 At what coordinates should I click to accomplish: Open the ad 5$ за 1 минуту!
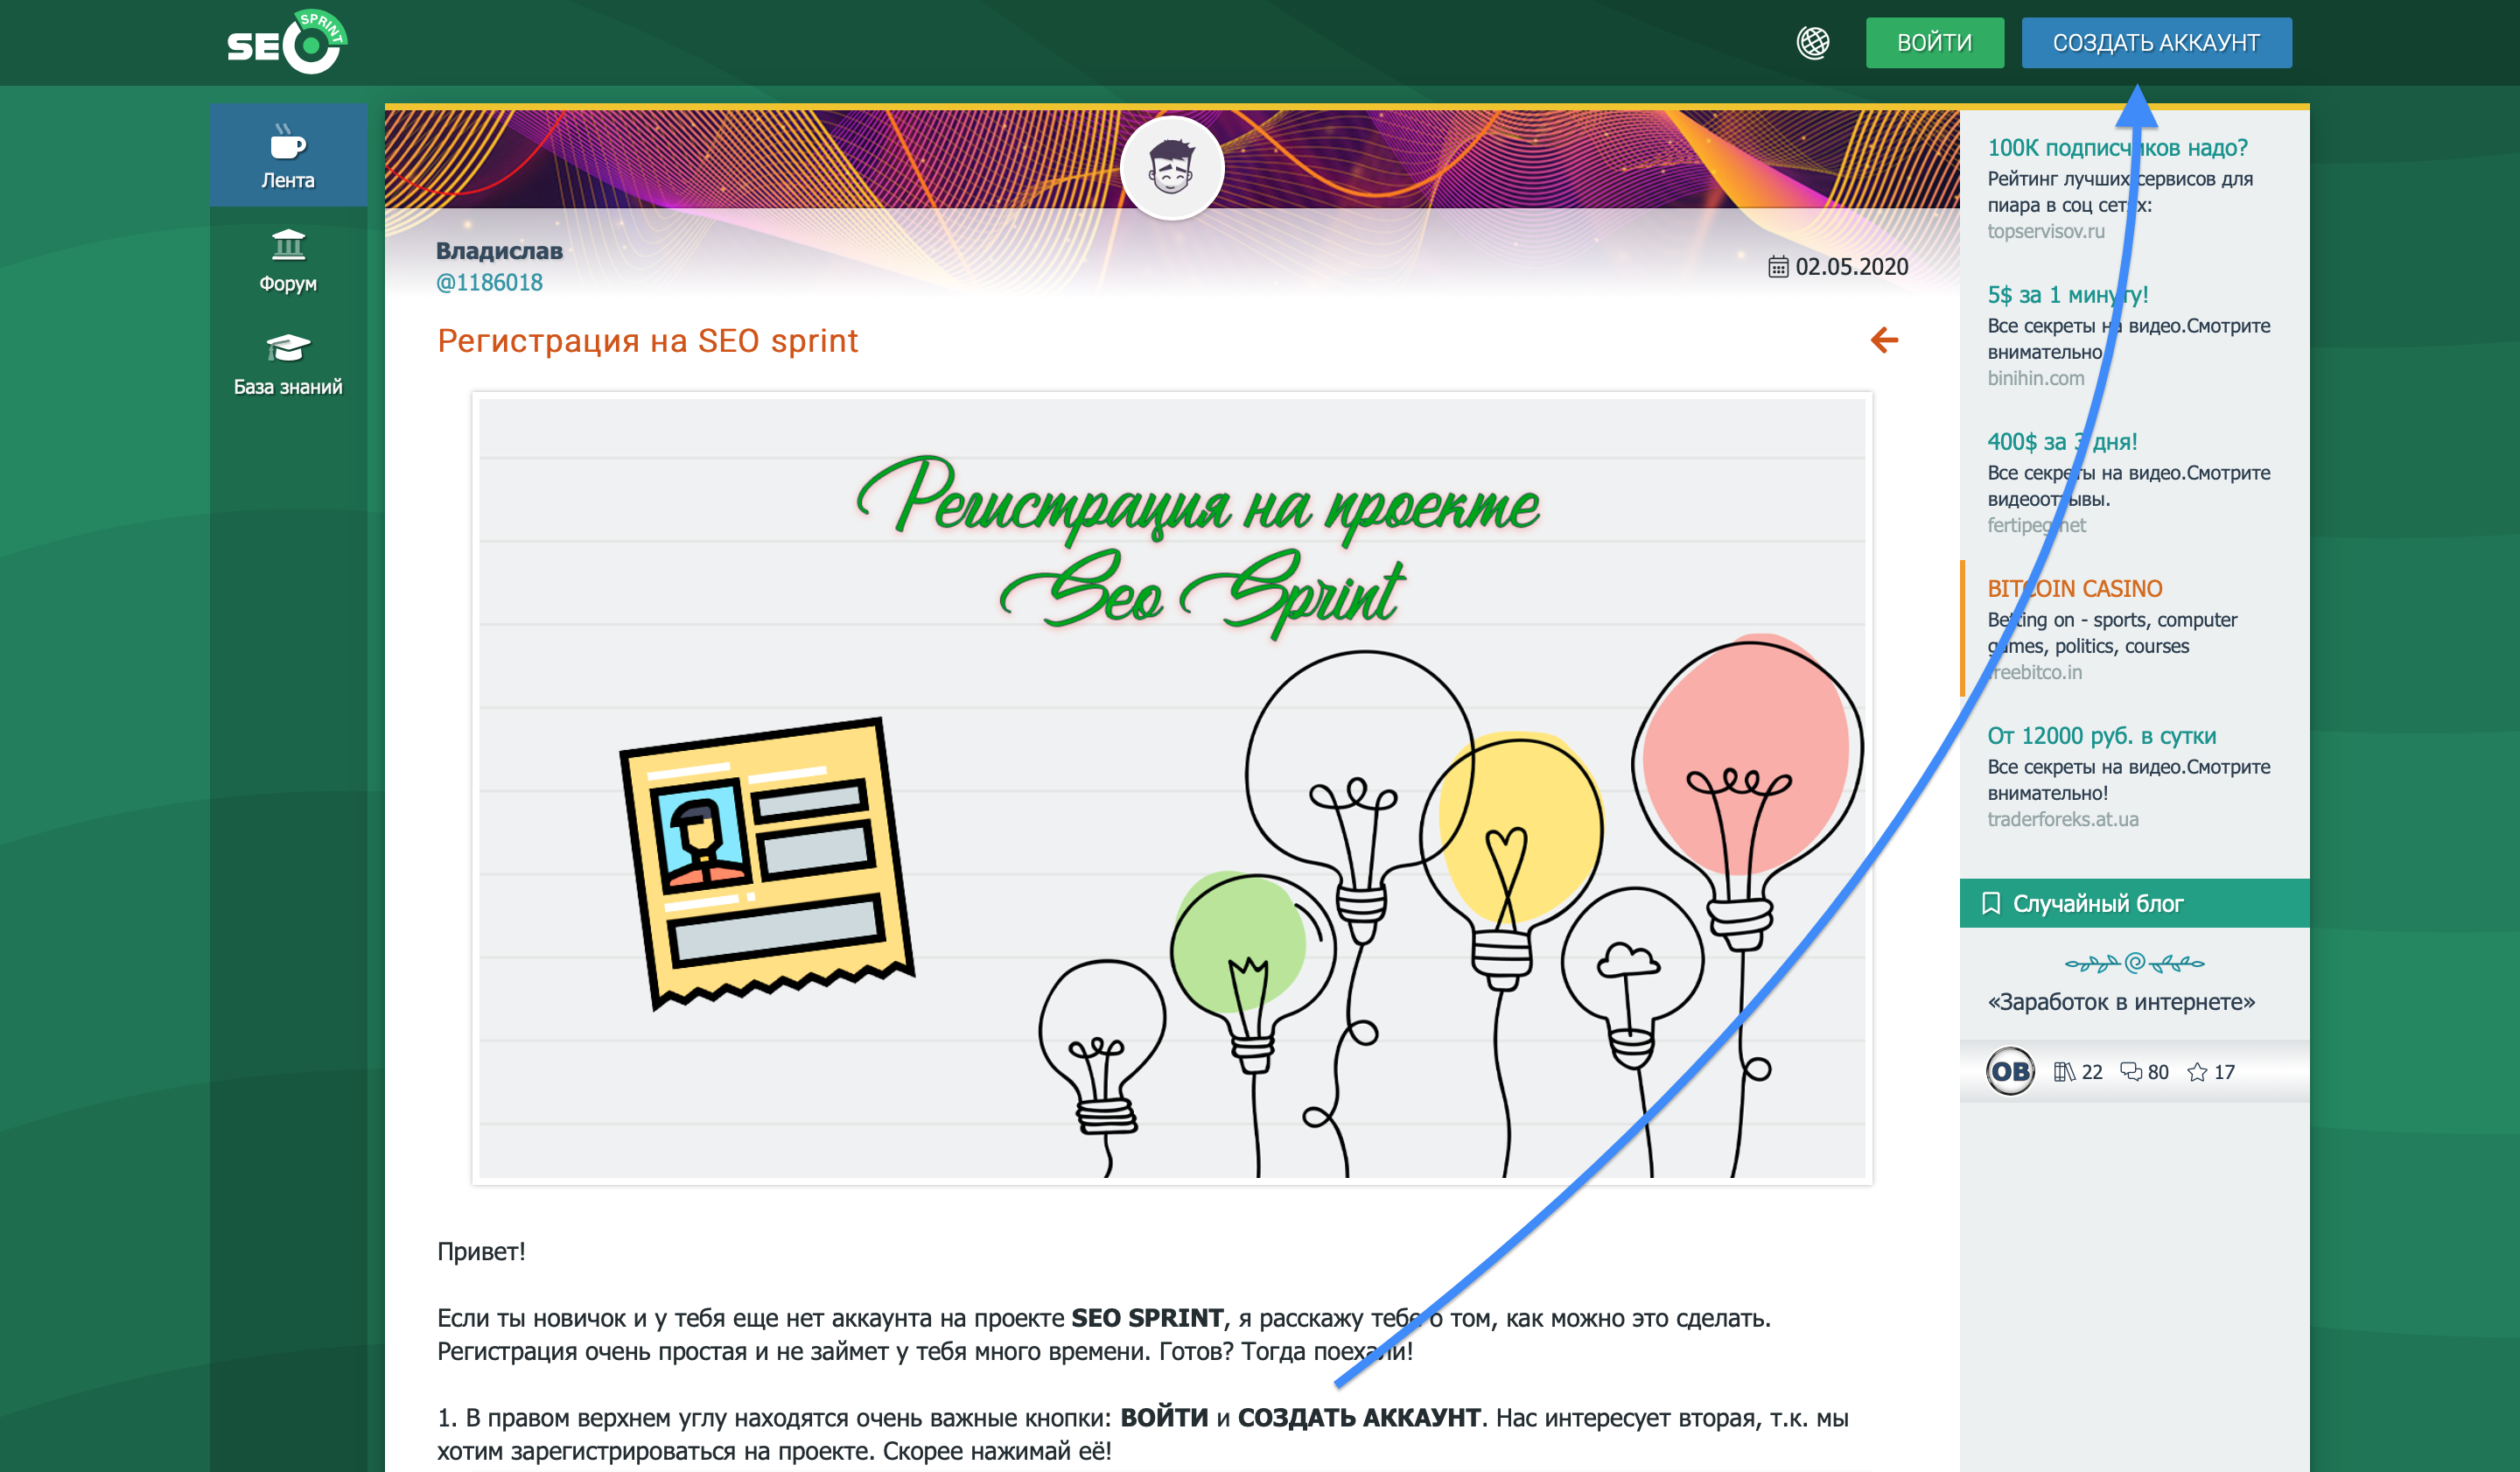2067,295
